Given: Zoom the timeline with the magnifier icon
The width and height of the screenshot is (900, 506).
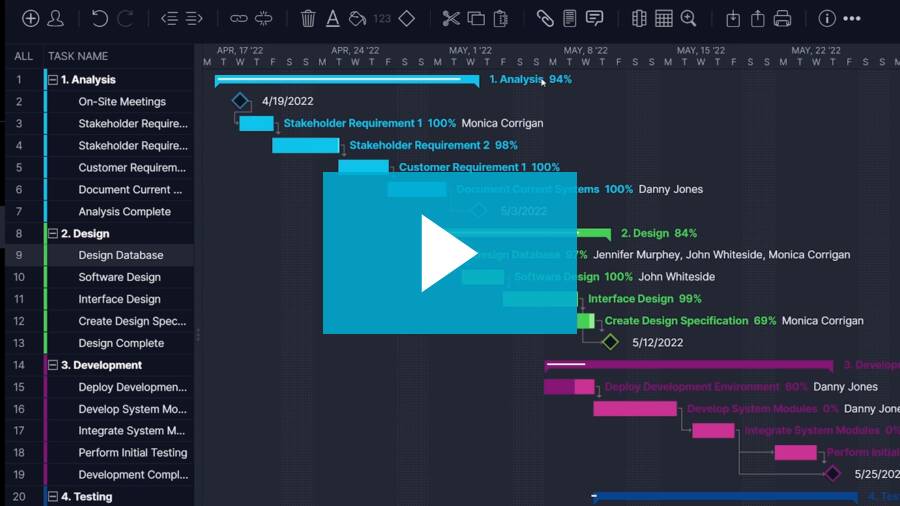Looking at the screenshot, I should 688,18.
